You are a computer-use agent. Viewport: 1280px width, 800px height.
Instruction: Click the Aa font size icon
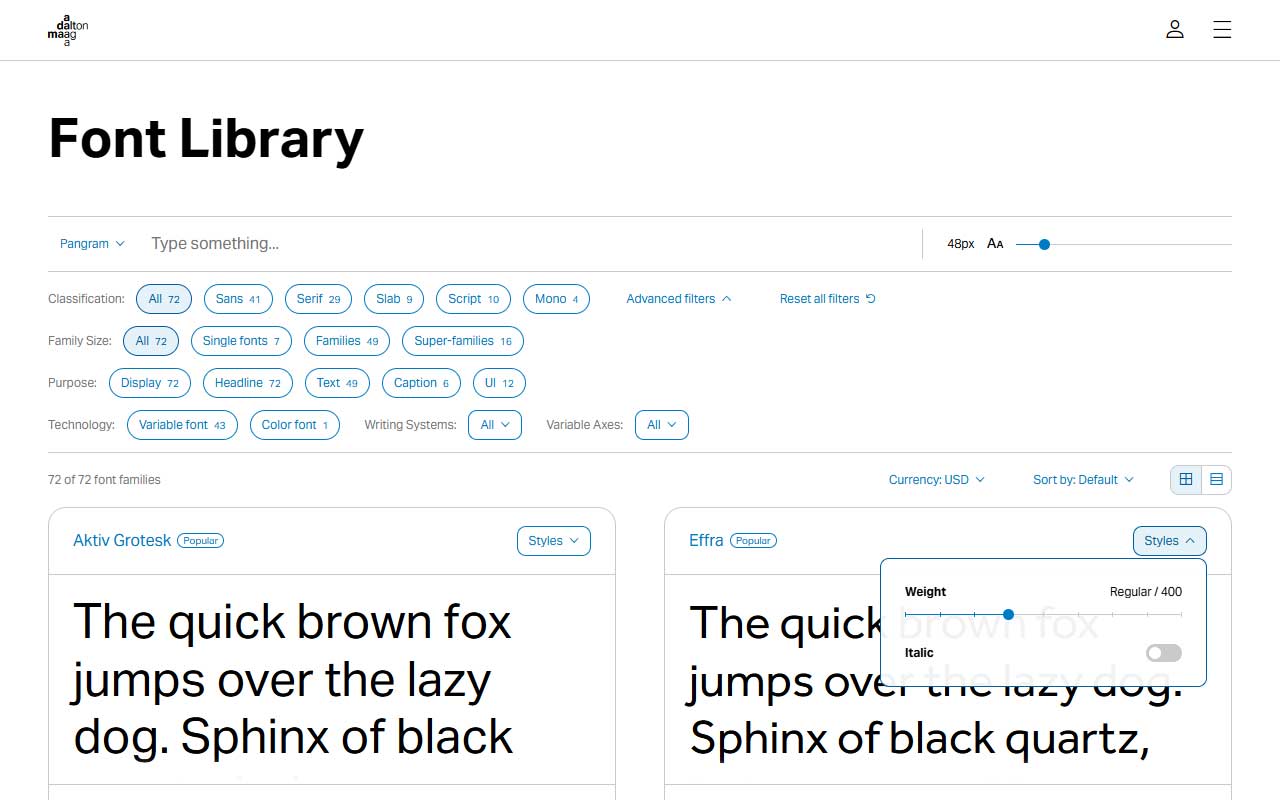pos(994,243)
